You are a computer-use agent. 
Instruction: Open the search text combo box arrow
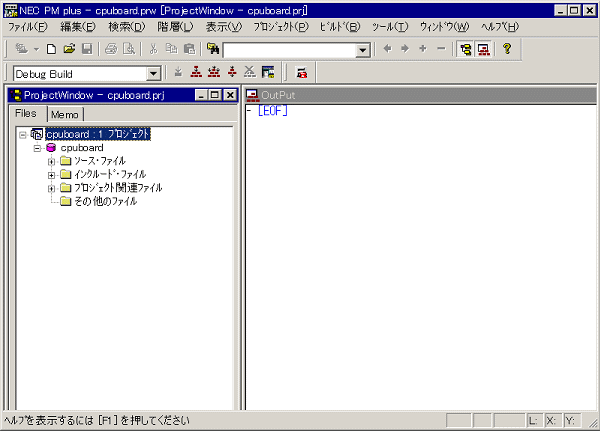click(x=362, y=50)
